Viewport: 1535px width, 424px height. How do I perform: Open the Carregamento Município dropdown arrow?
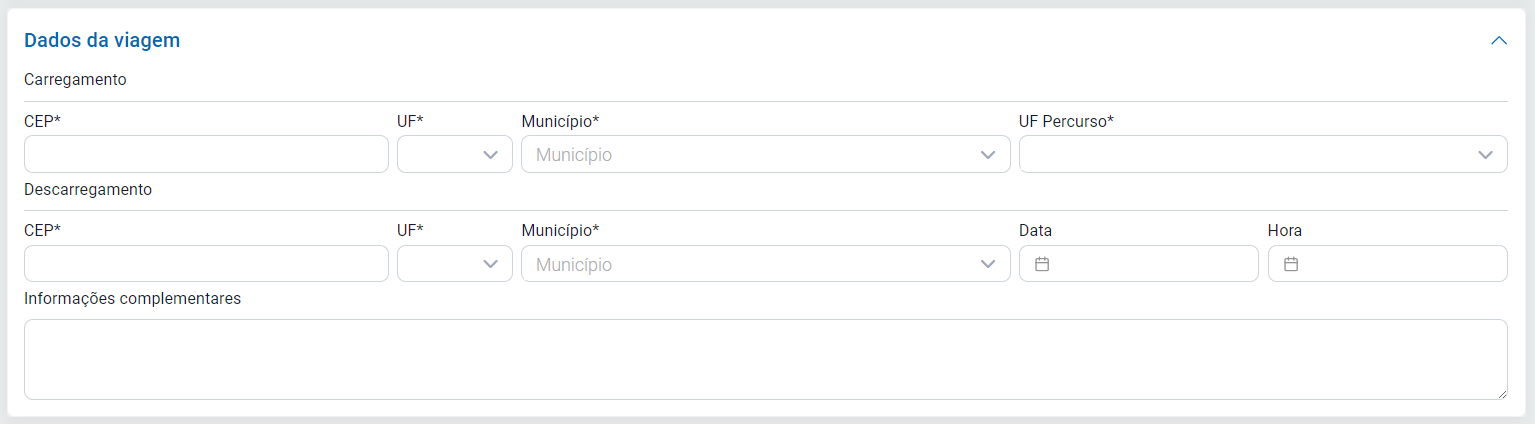[x=988, y=155]
